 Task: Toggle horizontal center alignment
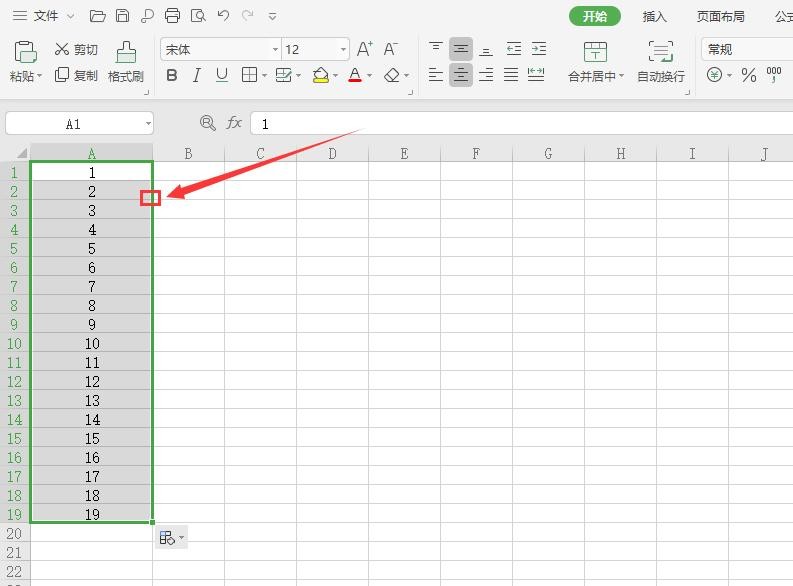coord(460,75)
